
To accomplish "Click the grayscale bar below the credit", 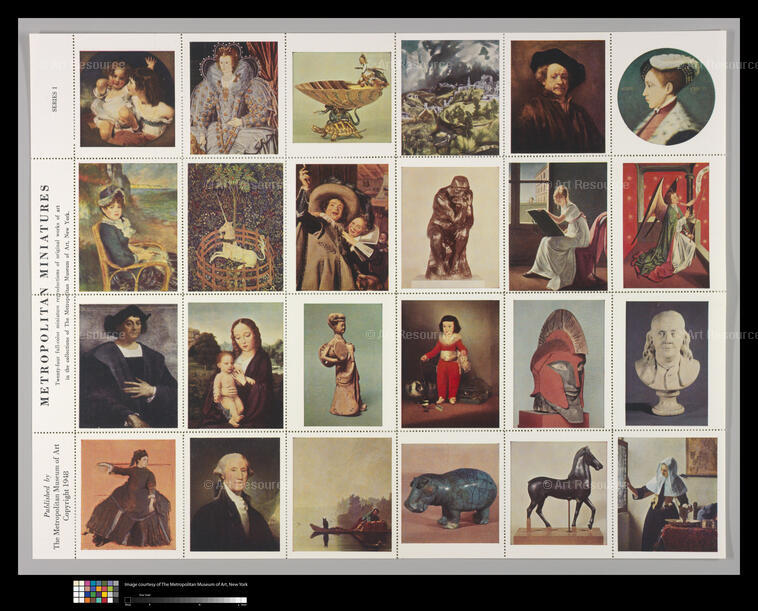I will tap(186, 600).
